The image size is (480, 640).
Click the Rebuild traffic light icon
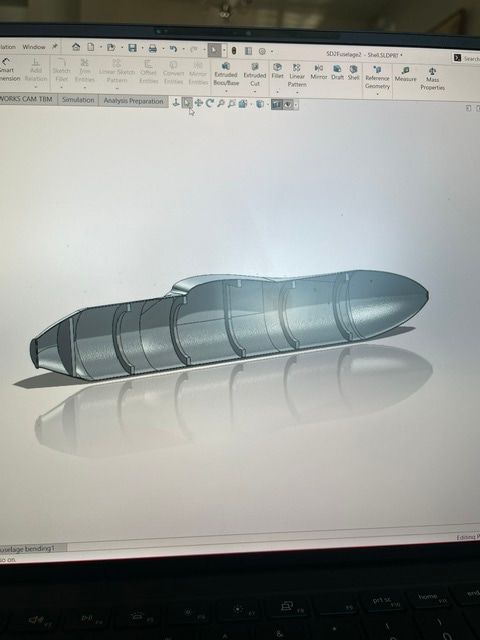point(233,51)
